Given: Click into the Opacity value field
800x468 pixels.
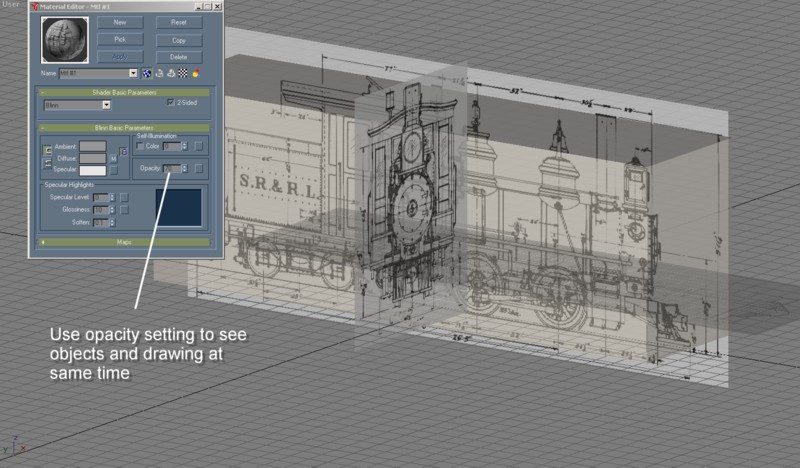Looking at the screenshot, I should pyautogui.click(x=172, y=168).
